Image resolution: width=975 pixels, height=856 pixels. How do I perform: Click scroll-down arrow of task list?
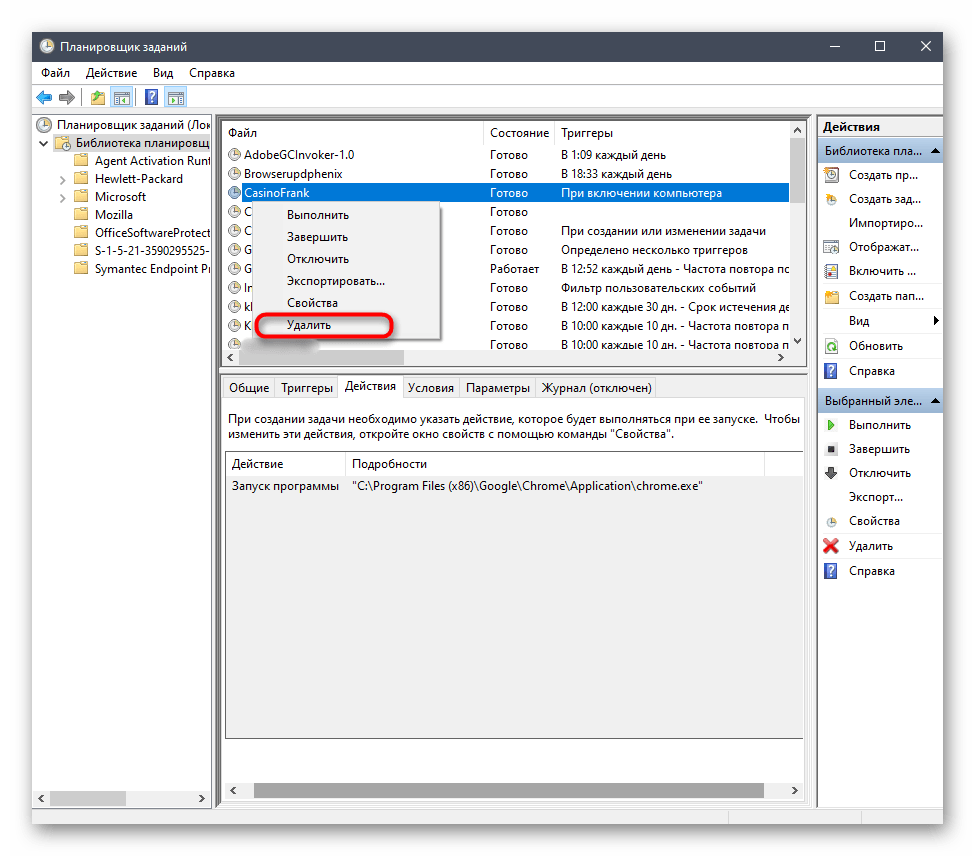[x=797, y=341]
